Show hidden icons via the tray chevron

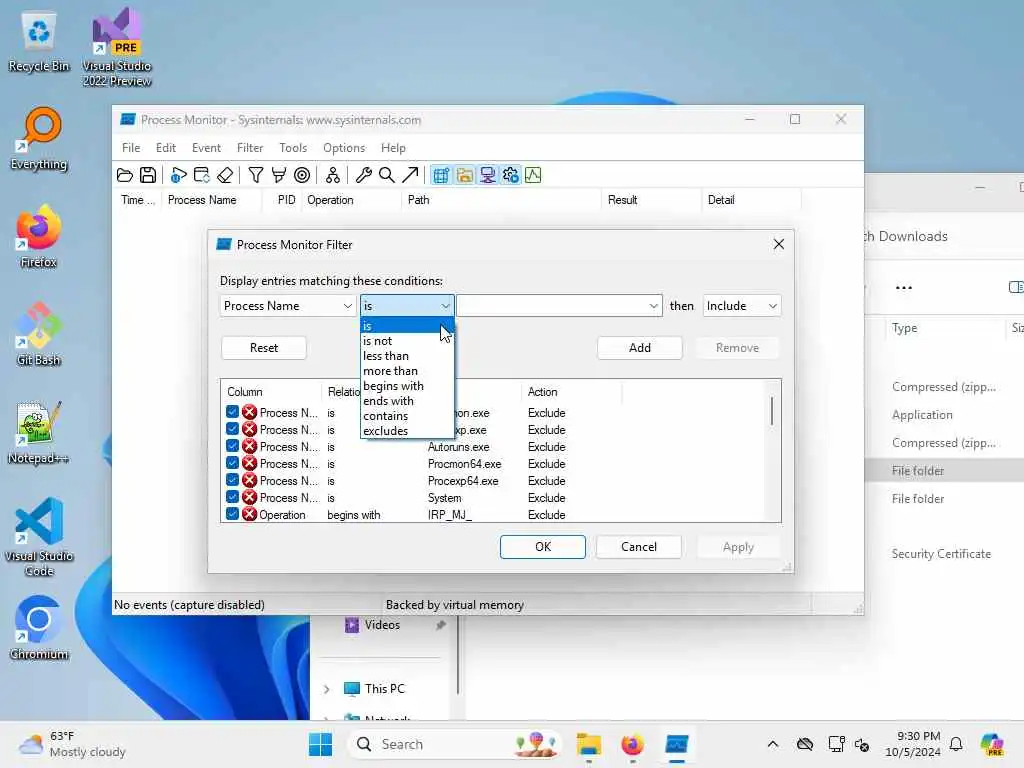tap(773, 744)
